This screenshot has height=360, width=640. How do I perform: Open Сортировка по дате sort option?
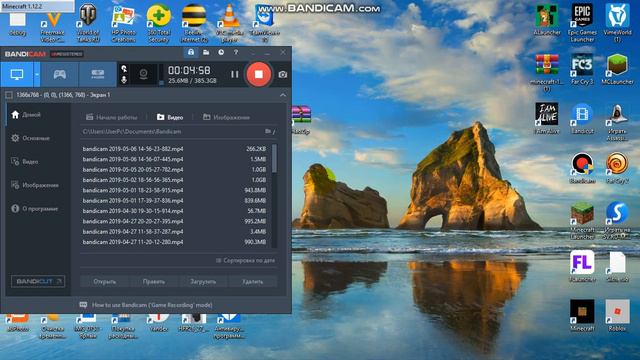pos(245,260)
